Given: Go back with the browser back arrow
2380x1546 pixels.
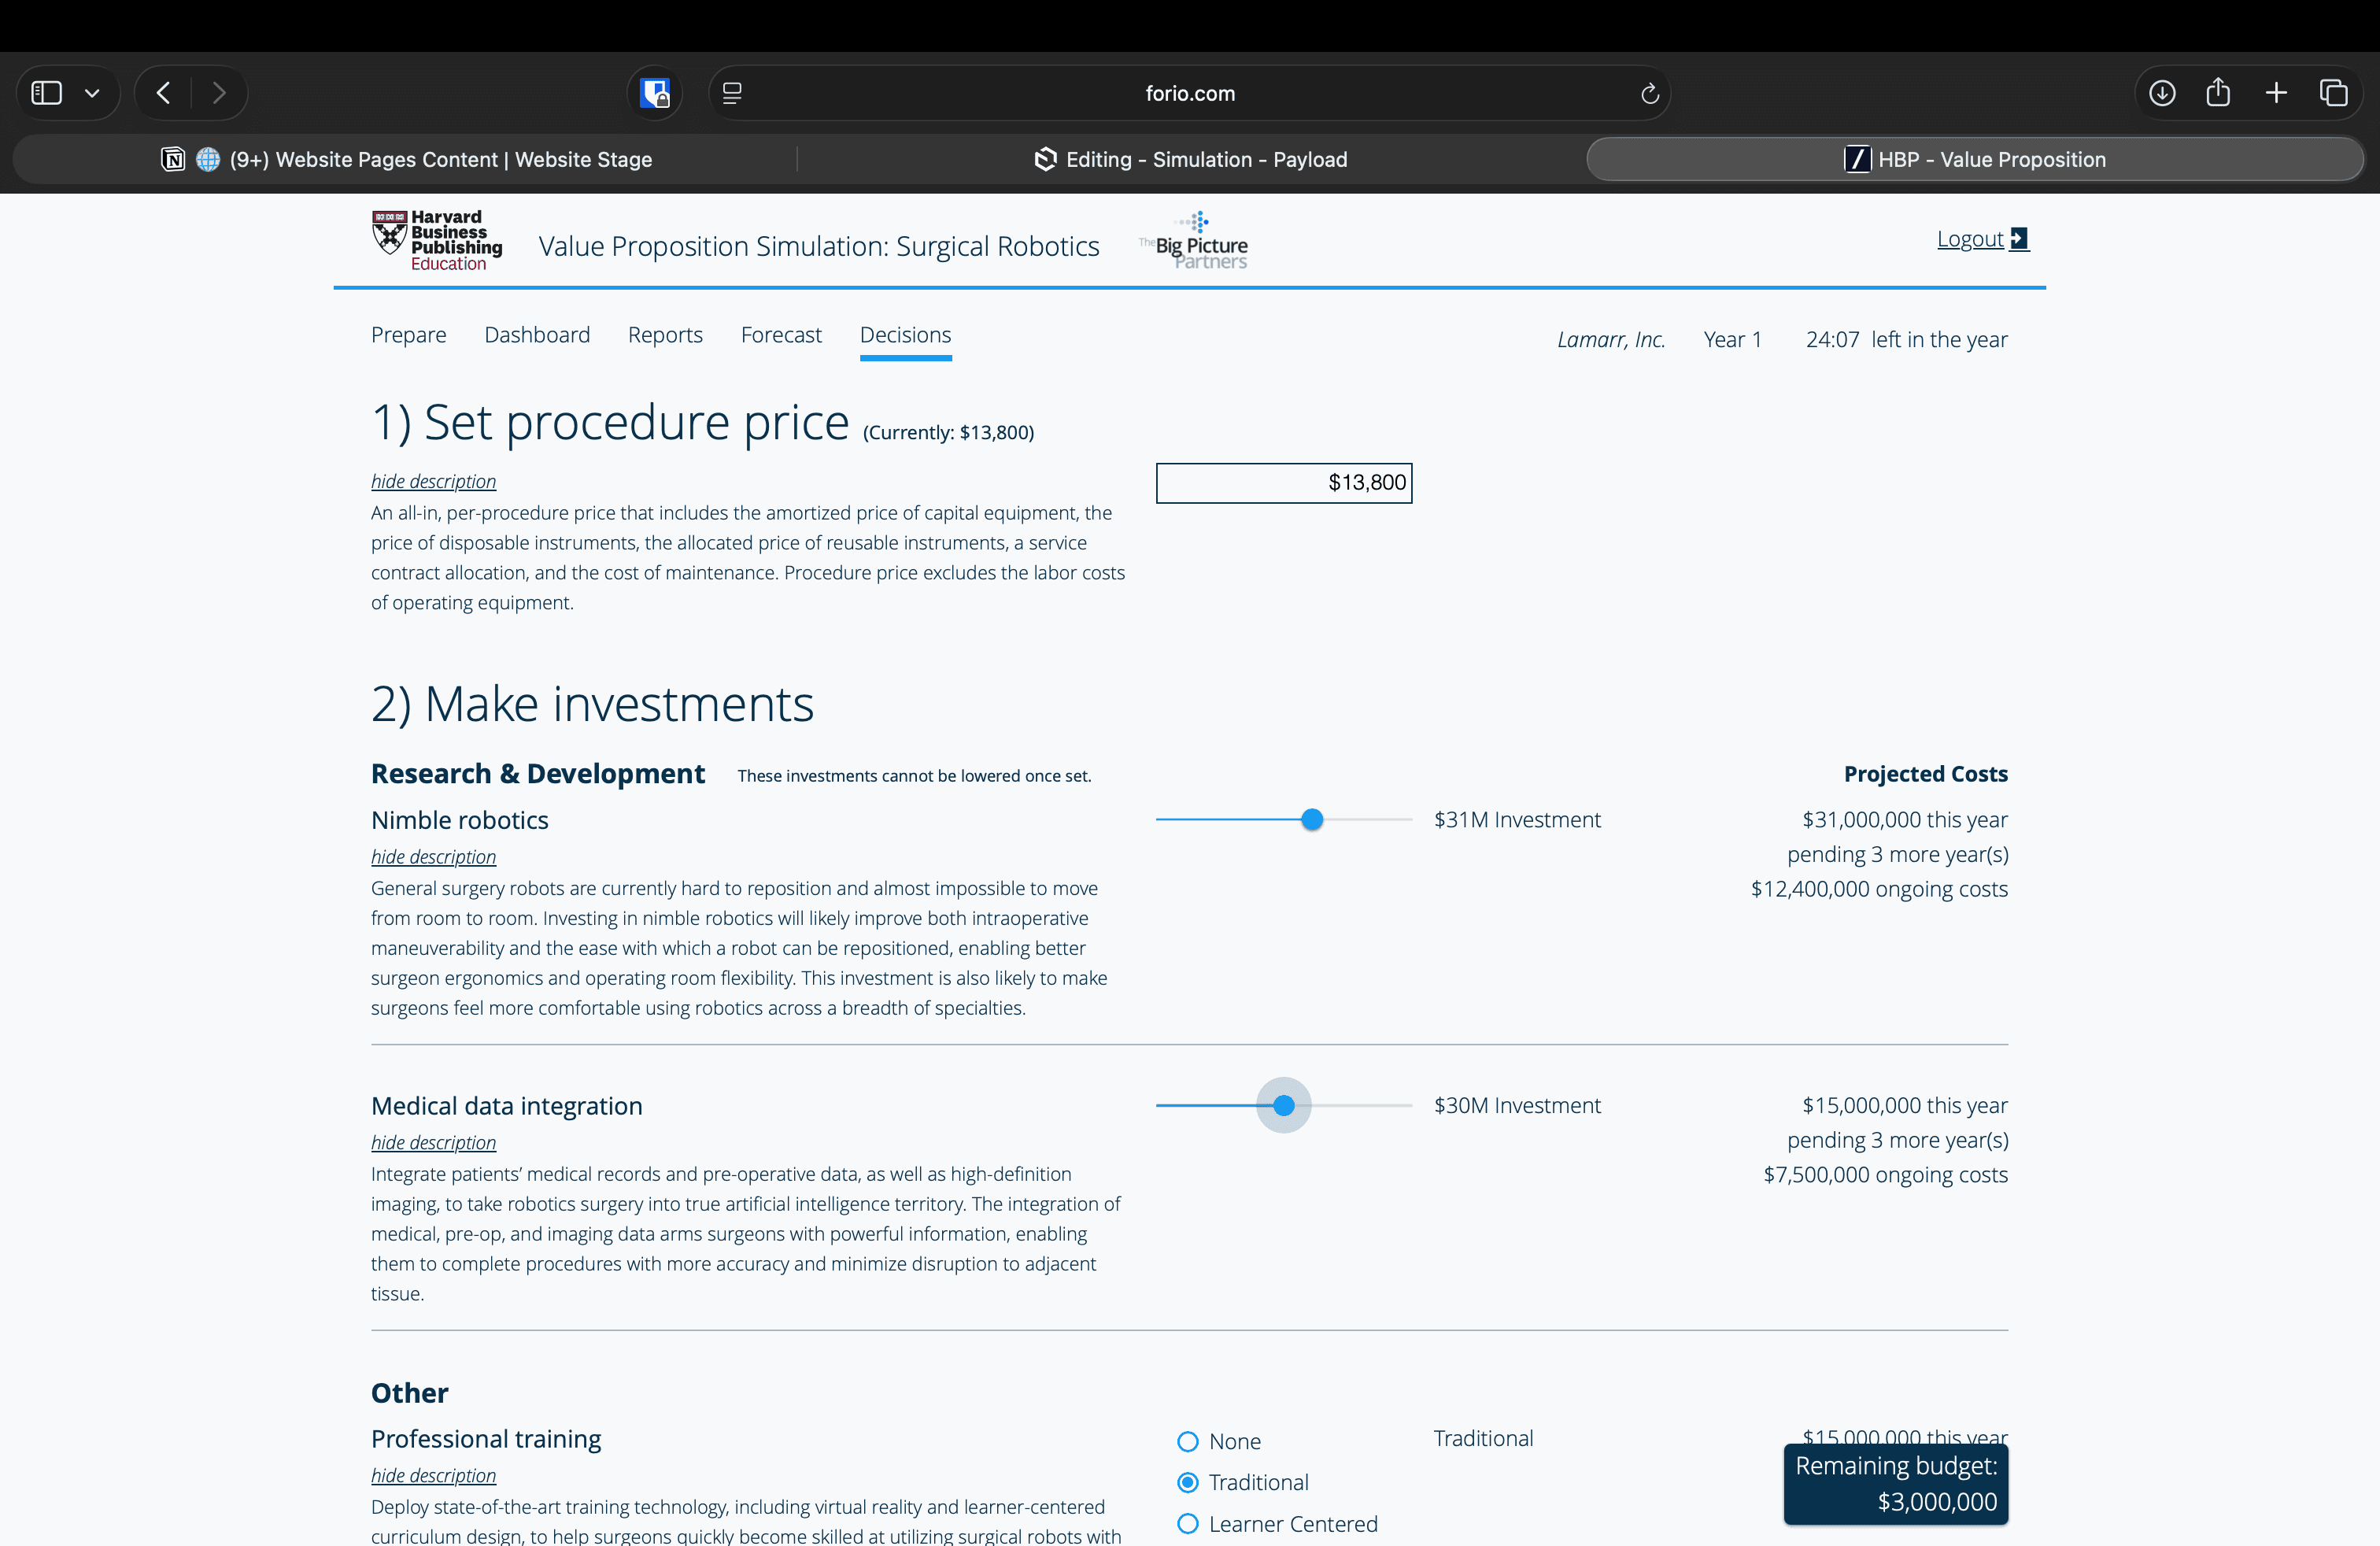Looking at the screenshot, I should tap(164, 93).
